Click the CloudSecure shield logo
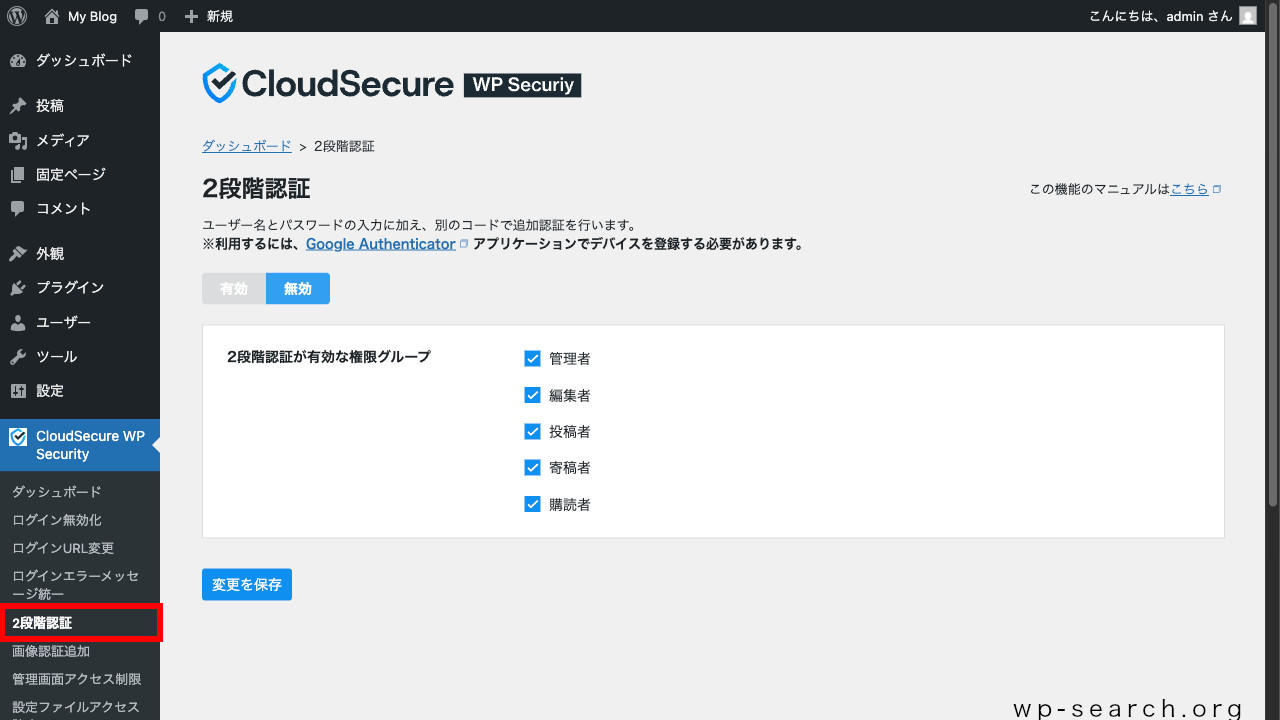This screenshot has height=720, width=1280. [218, 82]
